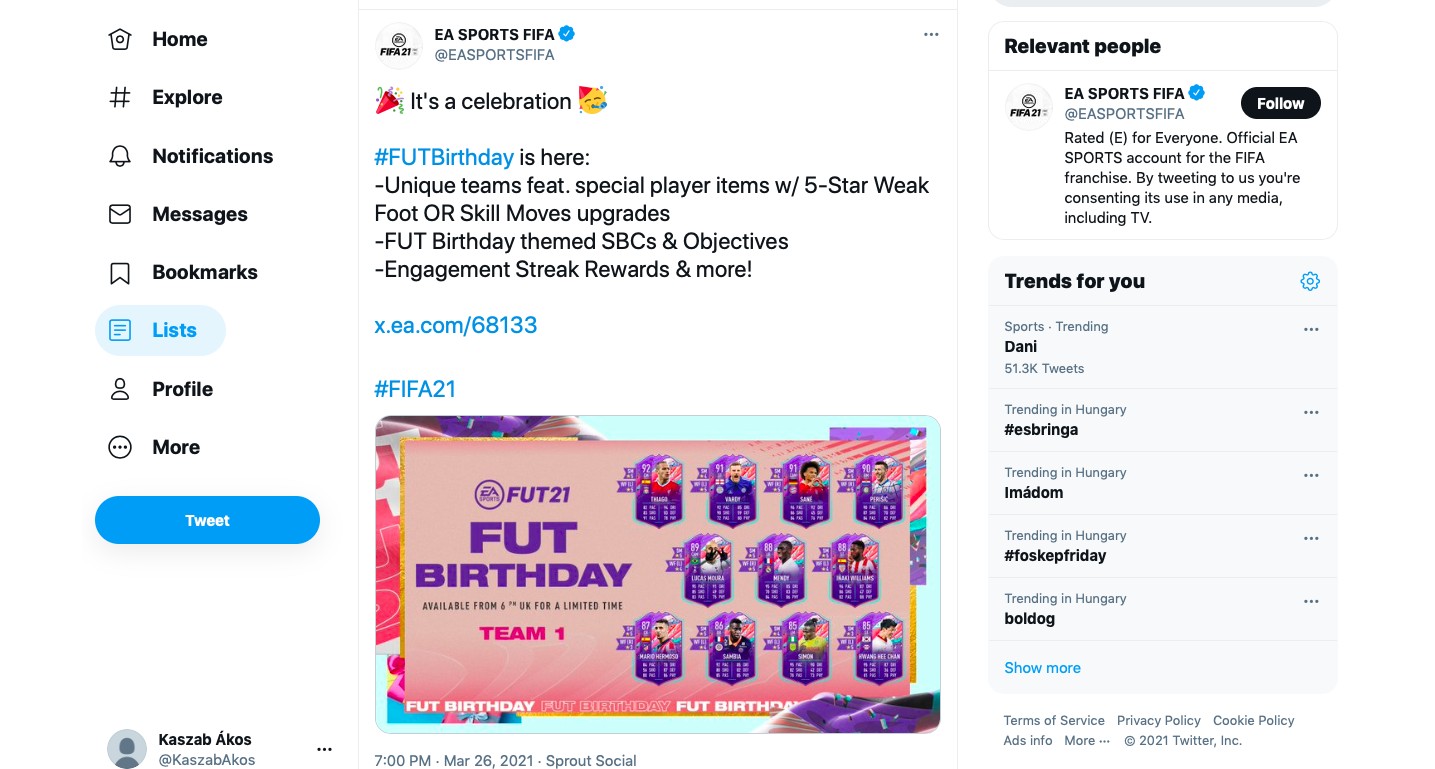Open Trends settings gear icon

tap(1310, 282)
